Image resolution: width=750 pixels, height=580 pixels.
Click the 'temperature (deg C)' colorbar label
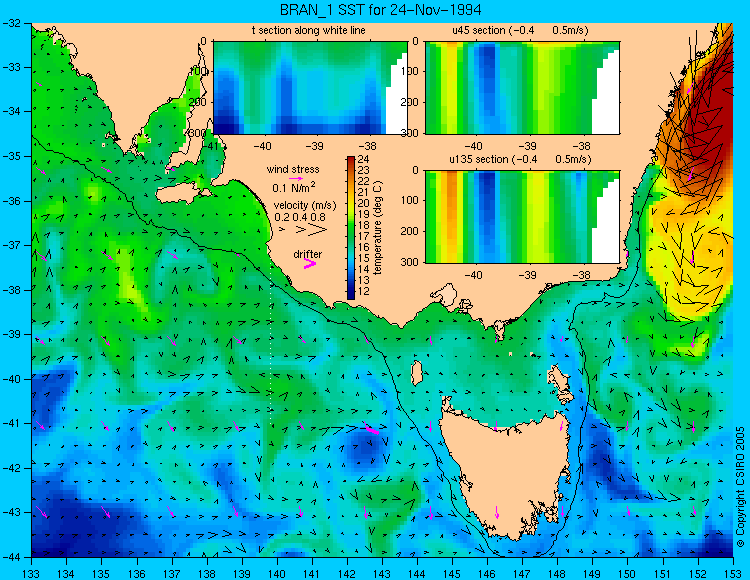pos(378,228)
